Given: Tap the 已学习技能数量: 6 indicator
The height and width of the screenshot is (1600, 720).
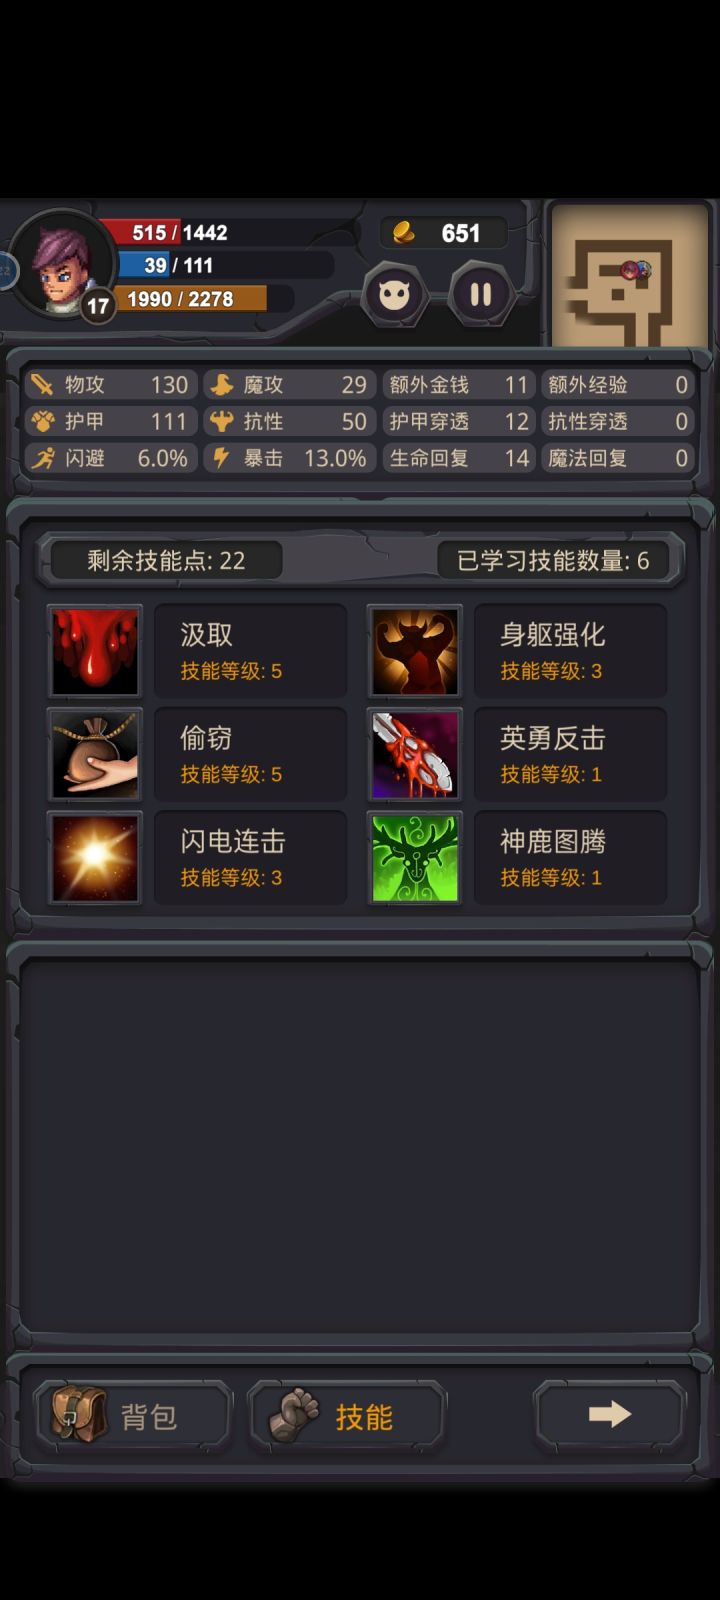Looking at the screenshot, I should pyautogui.click(x=553, y=560).
